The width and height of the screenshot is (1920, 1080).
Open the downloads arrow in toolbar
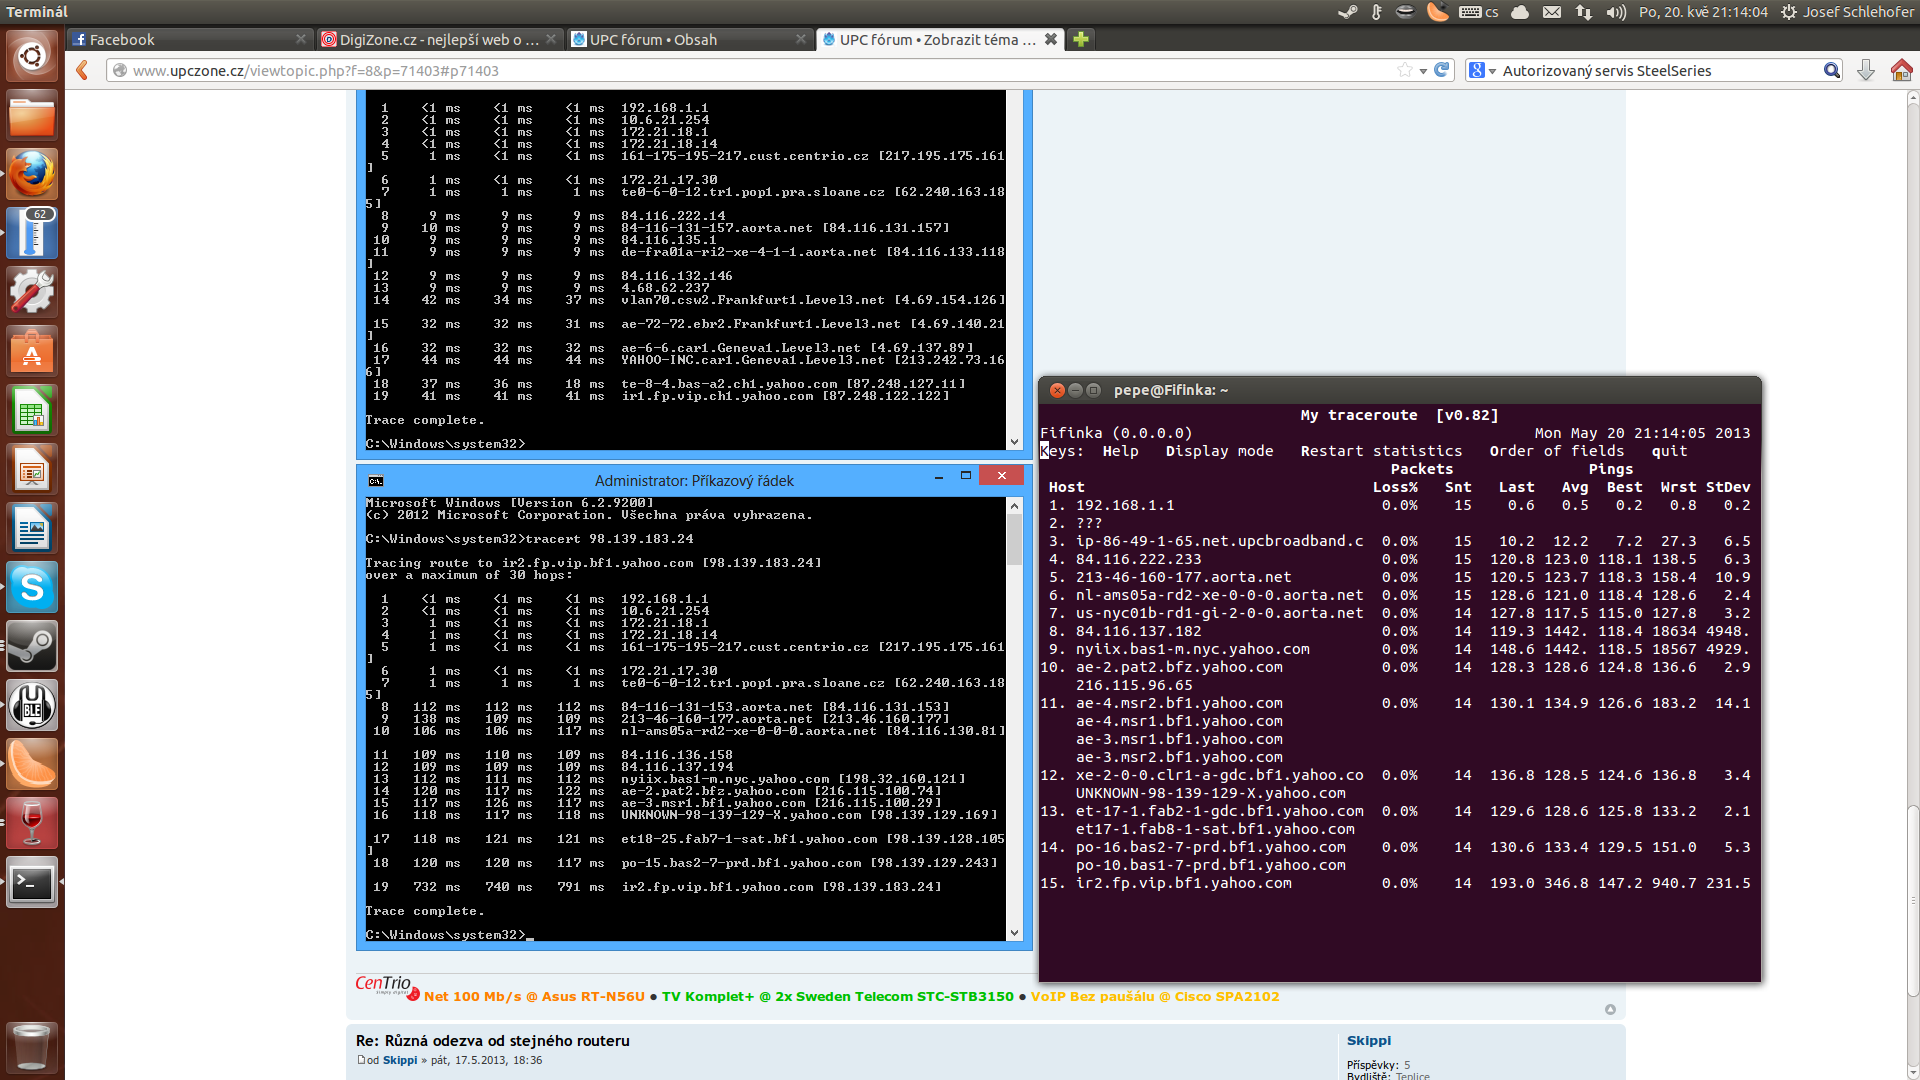click(x=1865, y=70)
